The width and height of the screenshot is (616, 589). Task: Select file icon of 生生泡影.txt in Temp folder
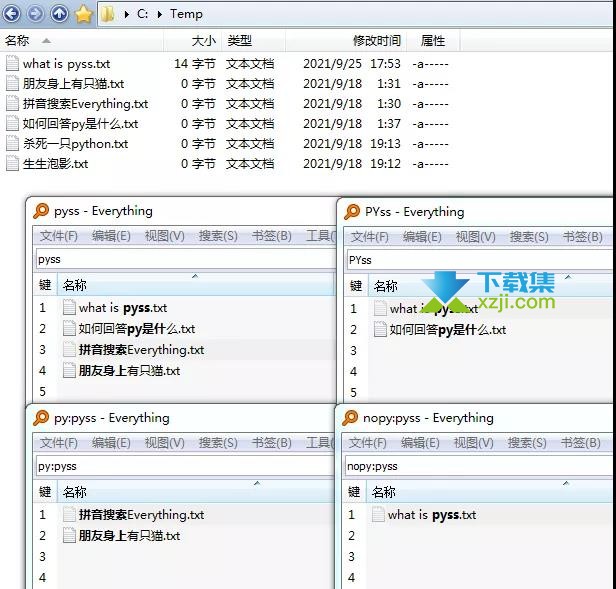(12, 164)
